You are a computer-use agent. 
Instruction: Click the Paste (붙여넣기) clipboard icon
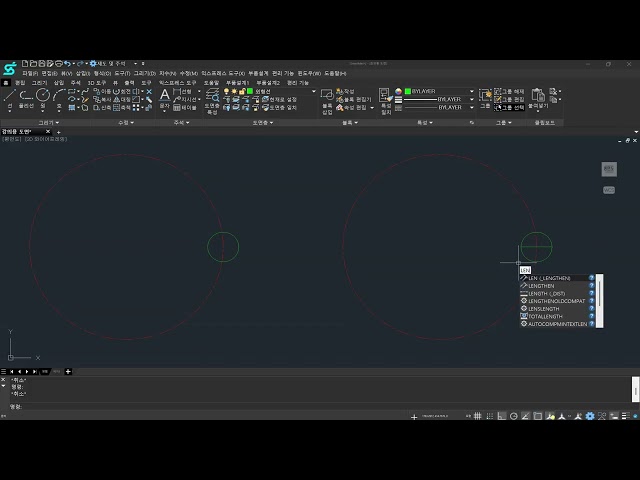(x=538, y=98)
